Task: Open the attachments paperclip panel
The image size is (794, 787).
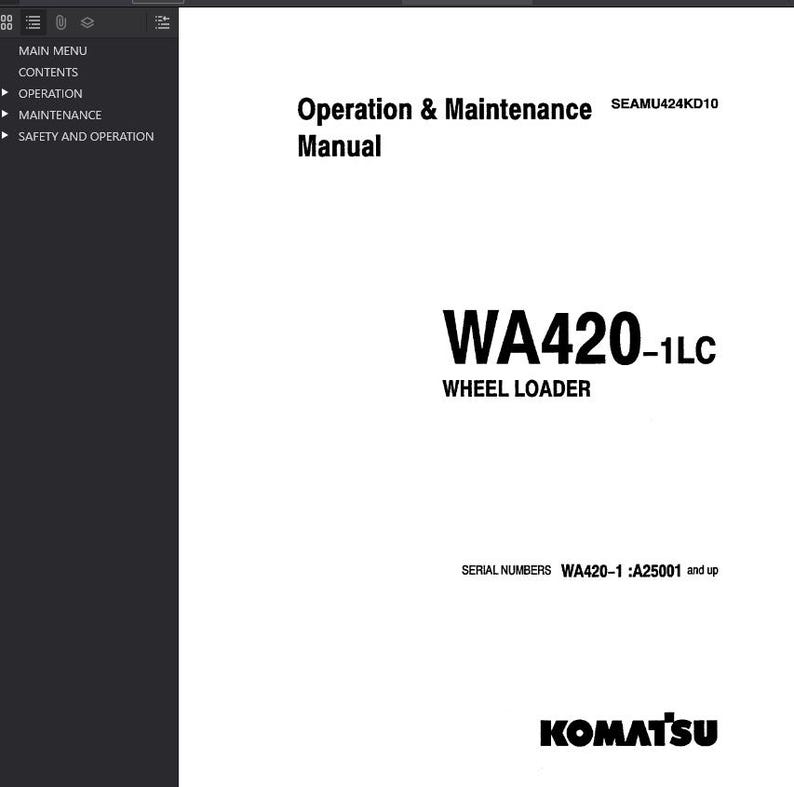Action: point(61,22)
